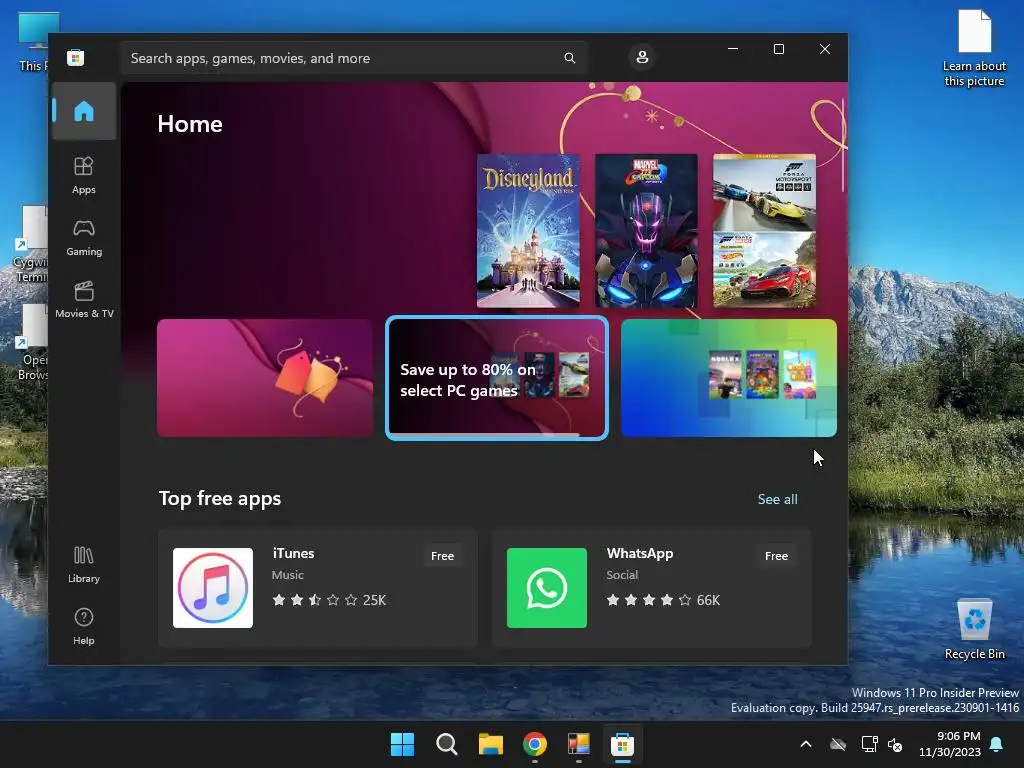Select the pink price tags promo card
Image resolution: width=1024 pixels, height=768 pixels.
click(x=264, y=377)
